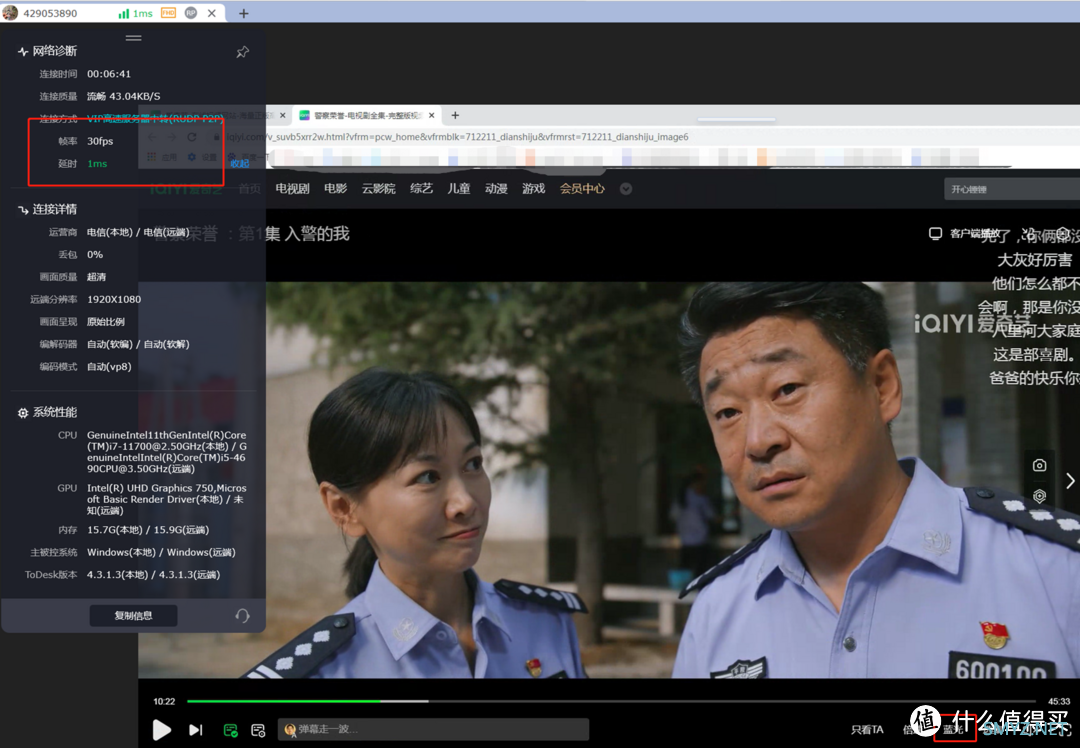Open a new ToDesk connection tab with plus
The height and width of the screenshot is (748, 1080).
tap(244, 13)
